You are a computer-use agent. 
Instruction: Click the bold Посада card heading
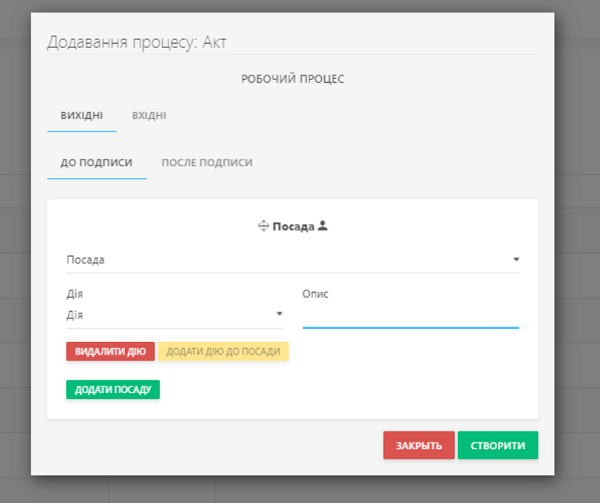tap(294, 226)
